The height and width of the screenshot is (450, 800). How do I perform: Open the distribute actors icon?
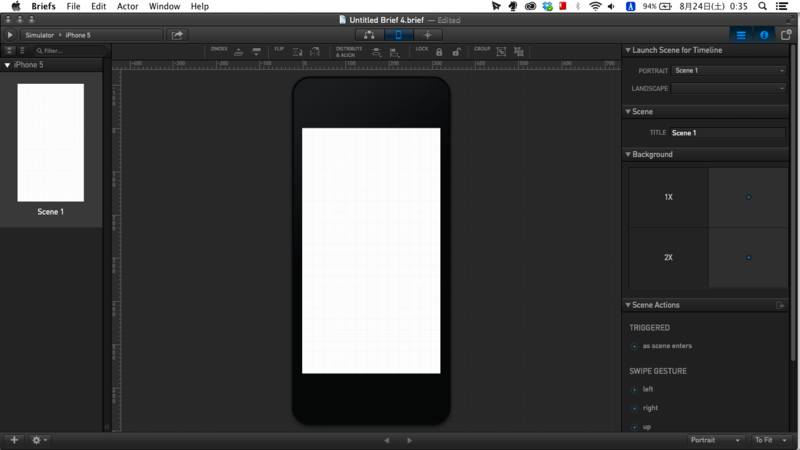point(376,52)
